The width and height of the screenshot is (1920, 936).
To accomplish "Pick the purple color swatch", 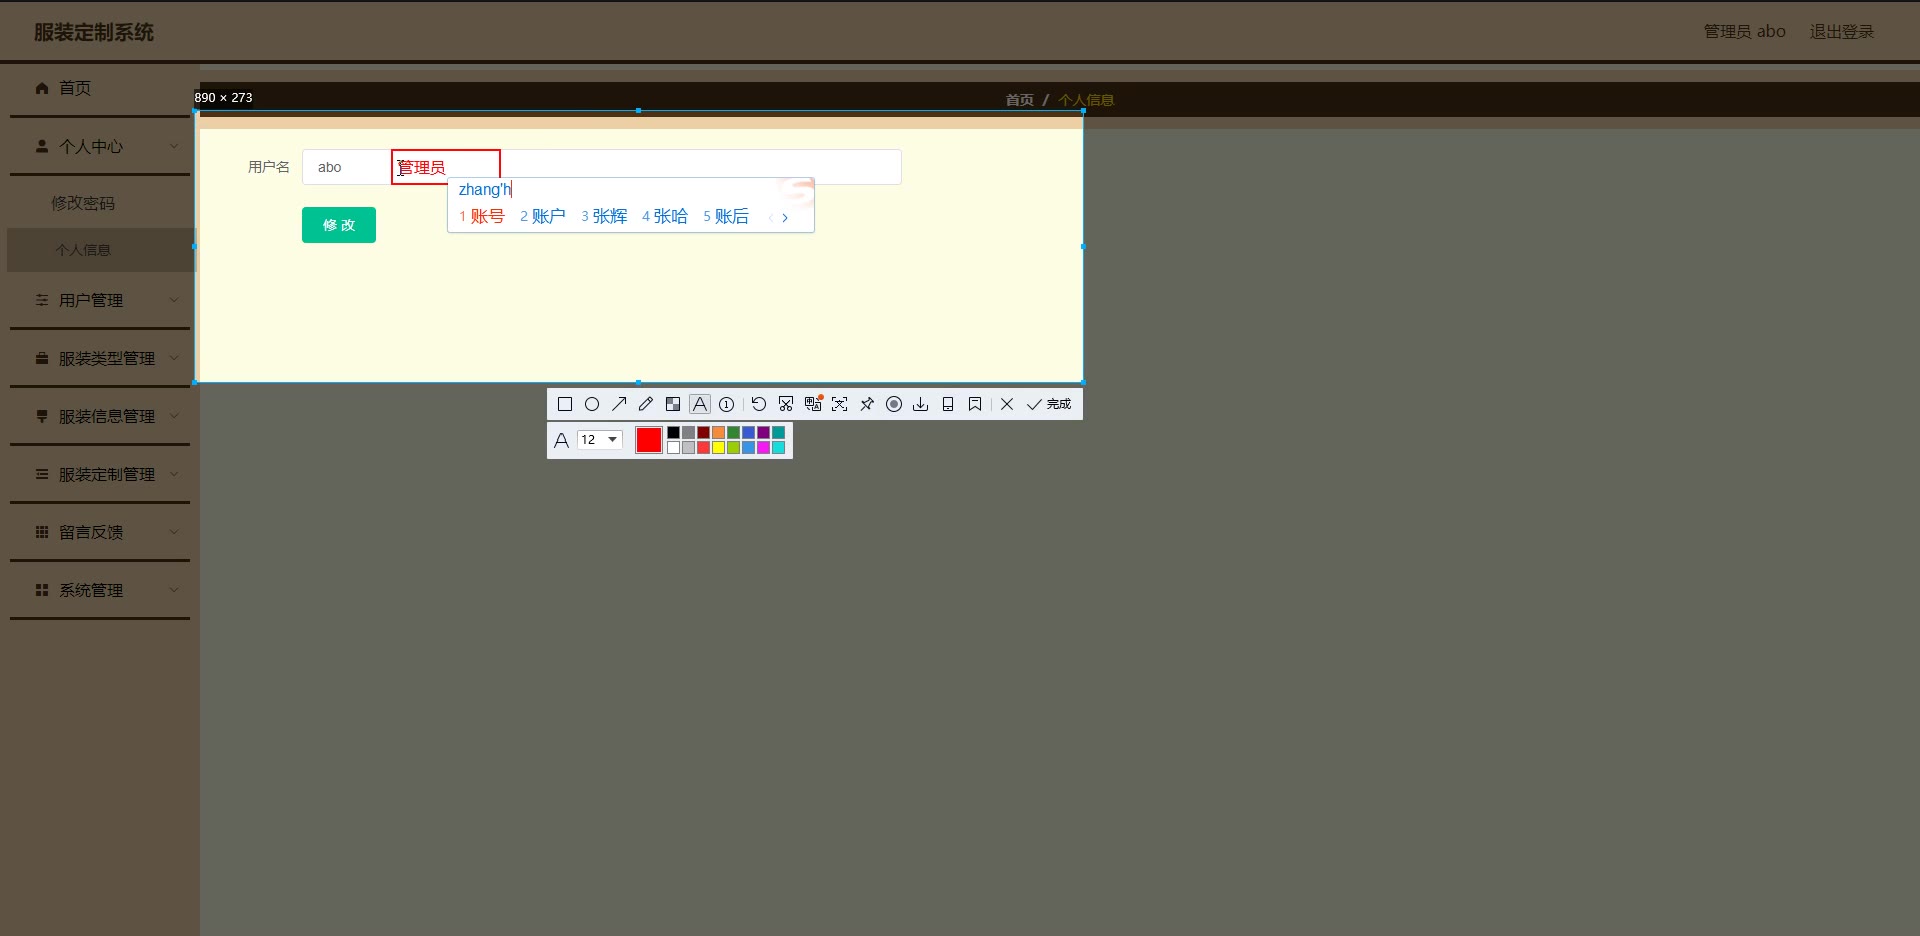I will (x=764, y=433).
